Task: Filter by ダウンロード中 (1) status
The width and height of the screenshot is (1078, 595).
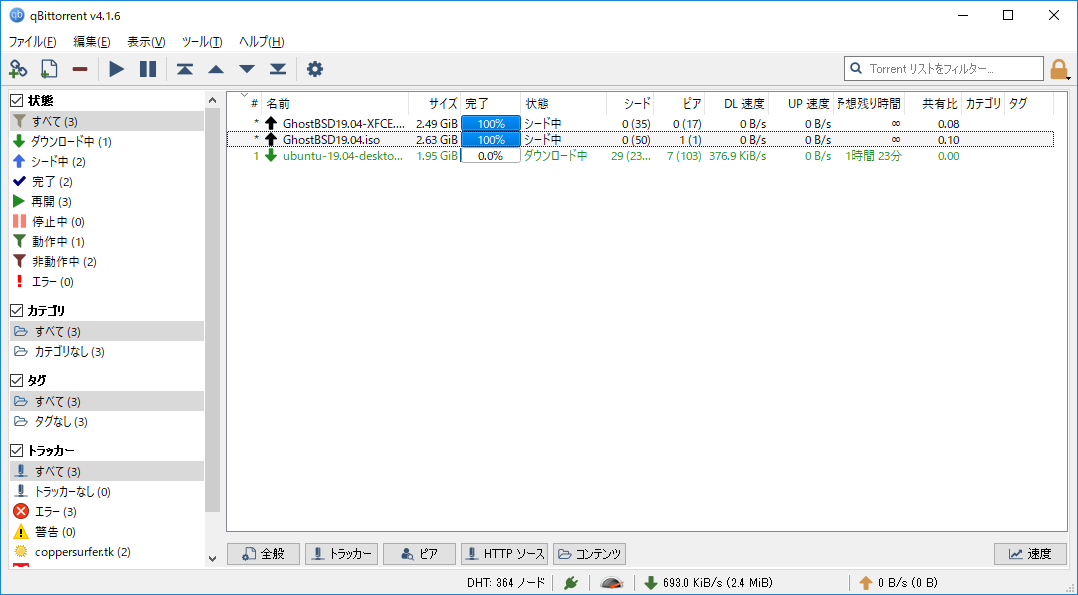Action: click(107, 142)
